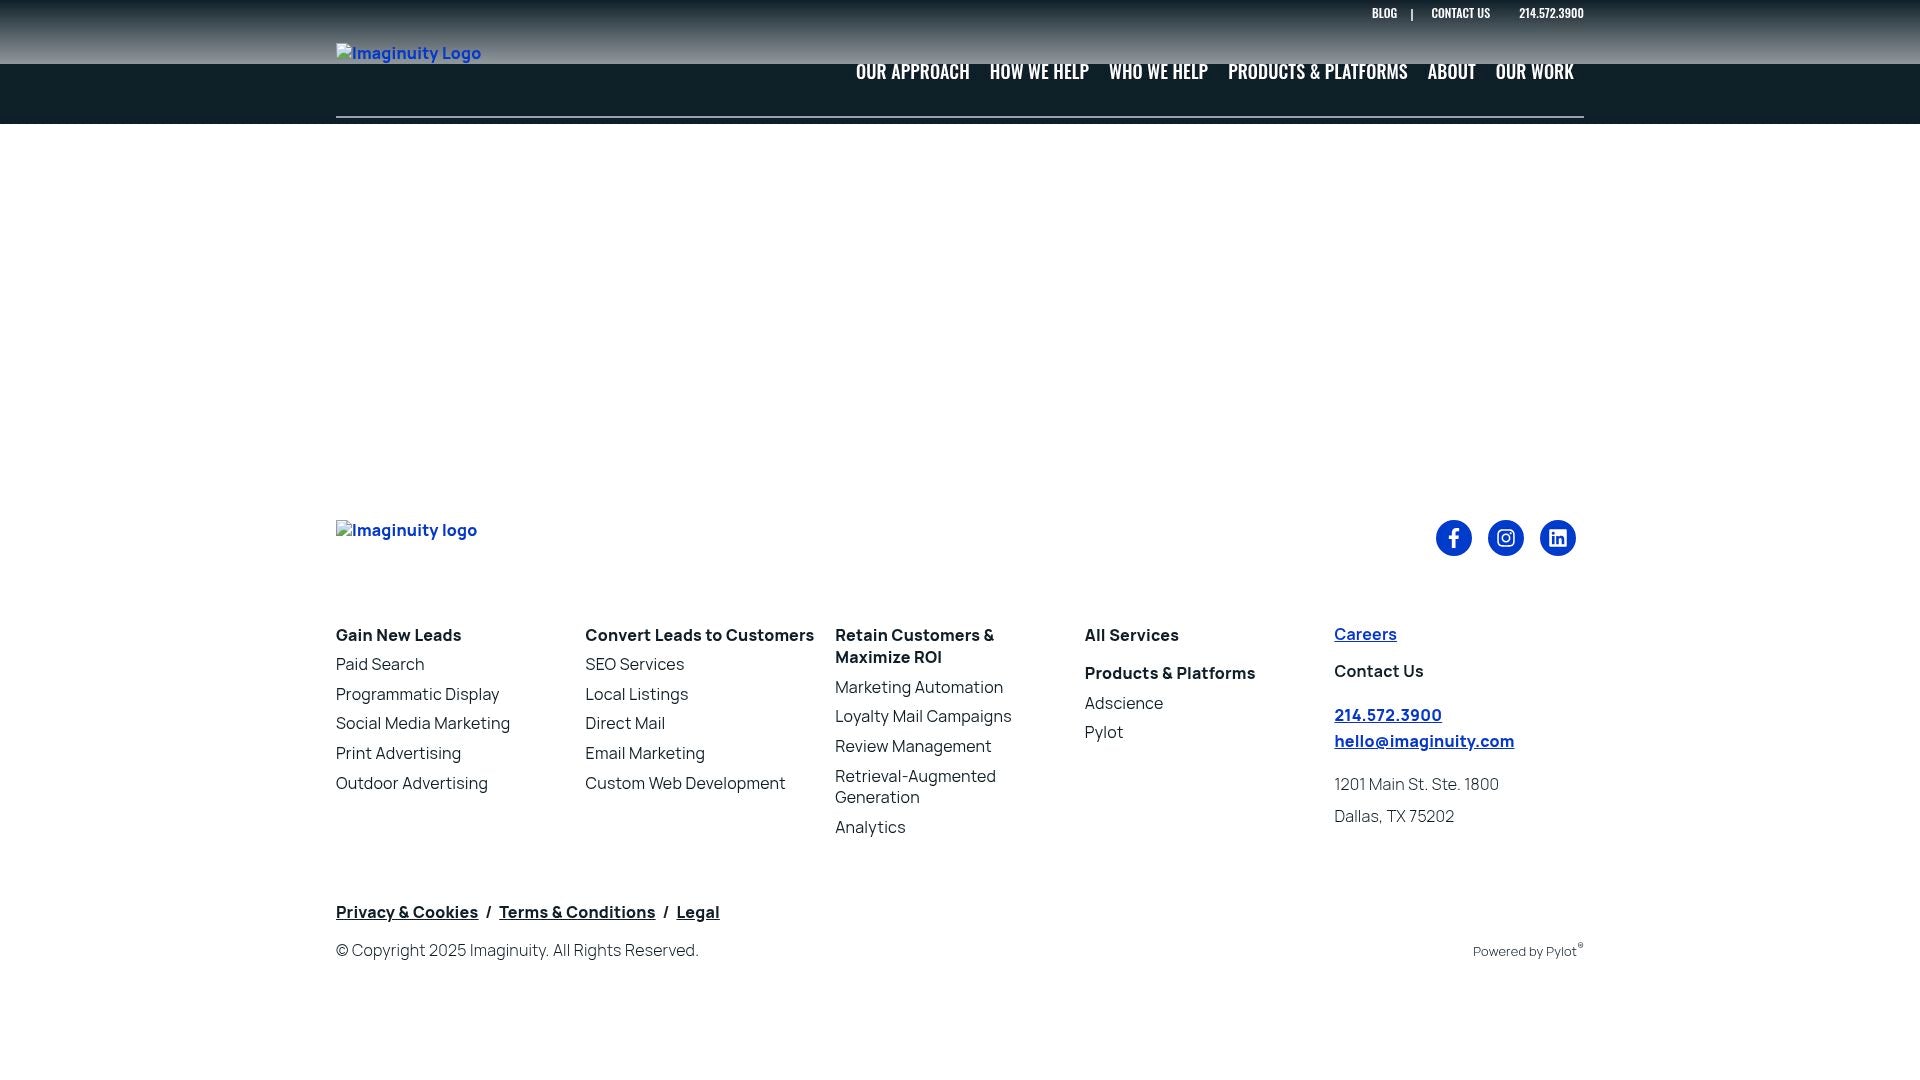Click the hello@imaginuity.com email link
The height and width of the screenshot is (1080, 1920).
(x=1423, y=741)
